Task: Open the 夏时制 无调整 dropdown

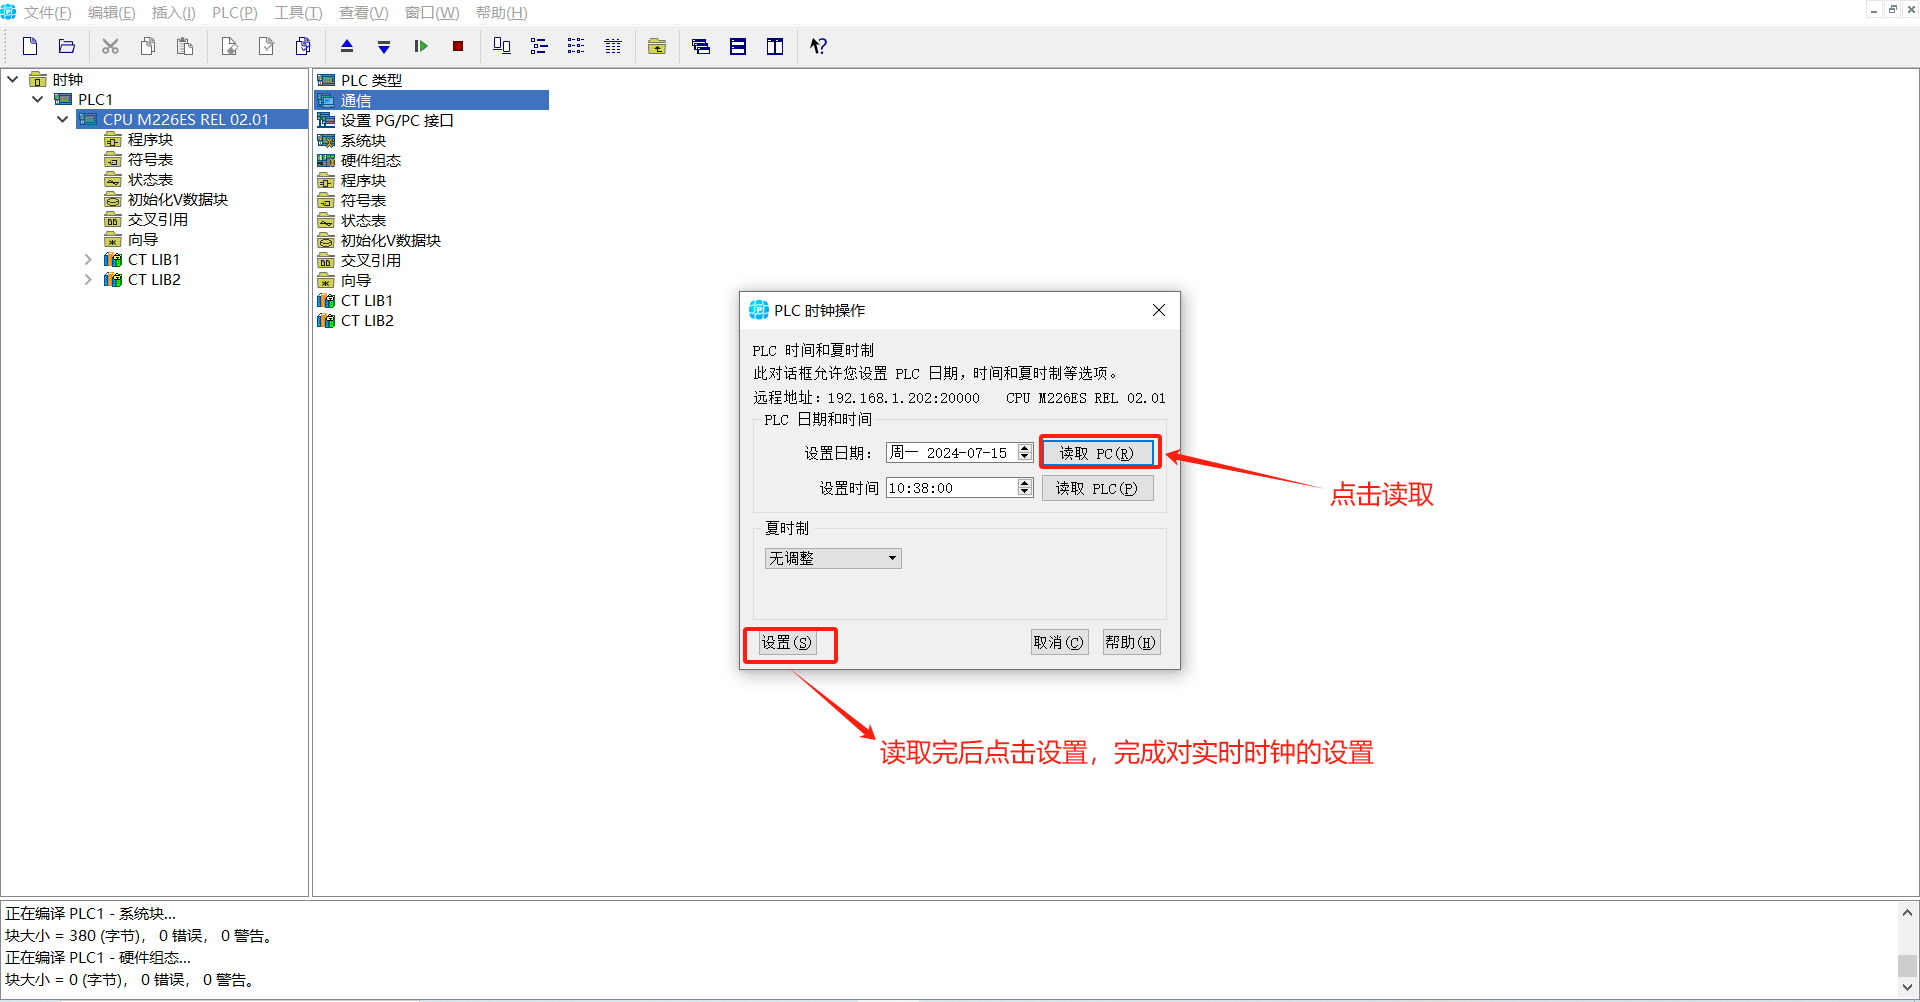Action: 833,558
